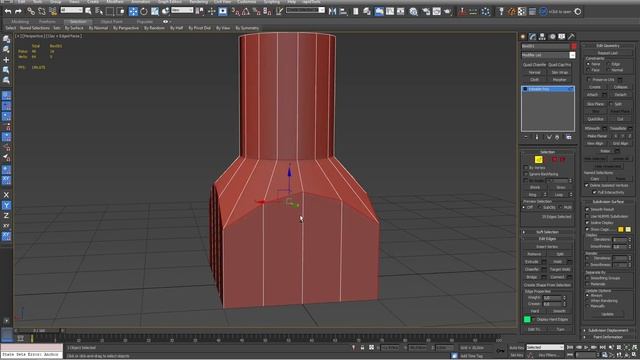Click the green Display Hard Edges color swatch
The height and width of the screenshot is (360, 640).
527,319
